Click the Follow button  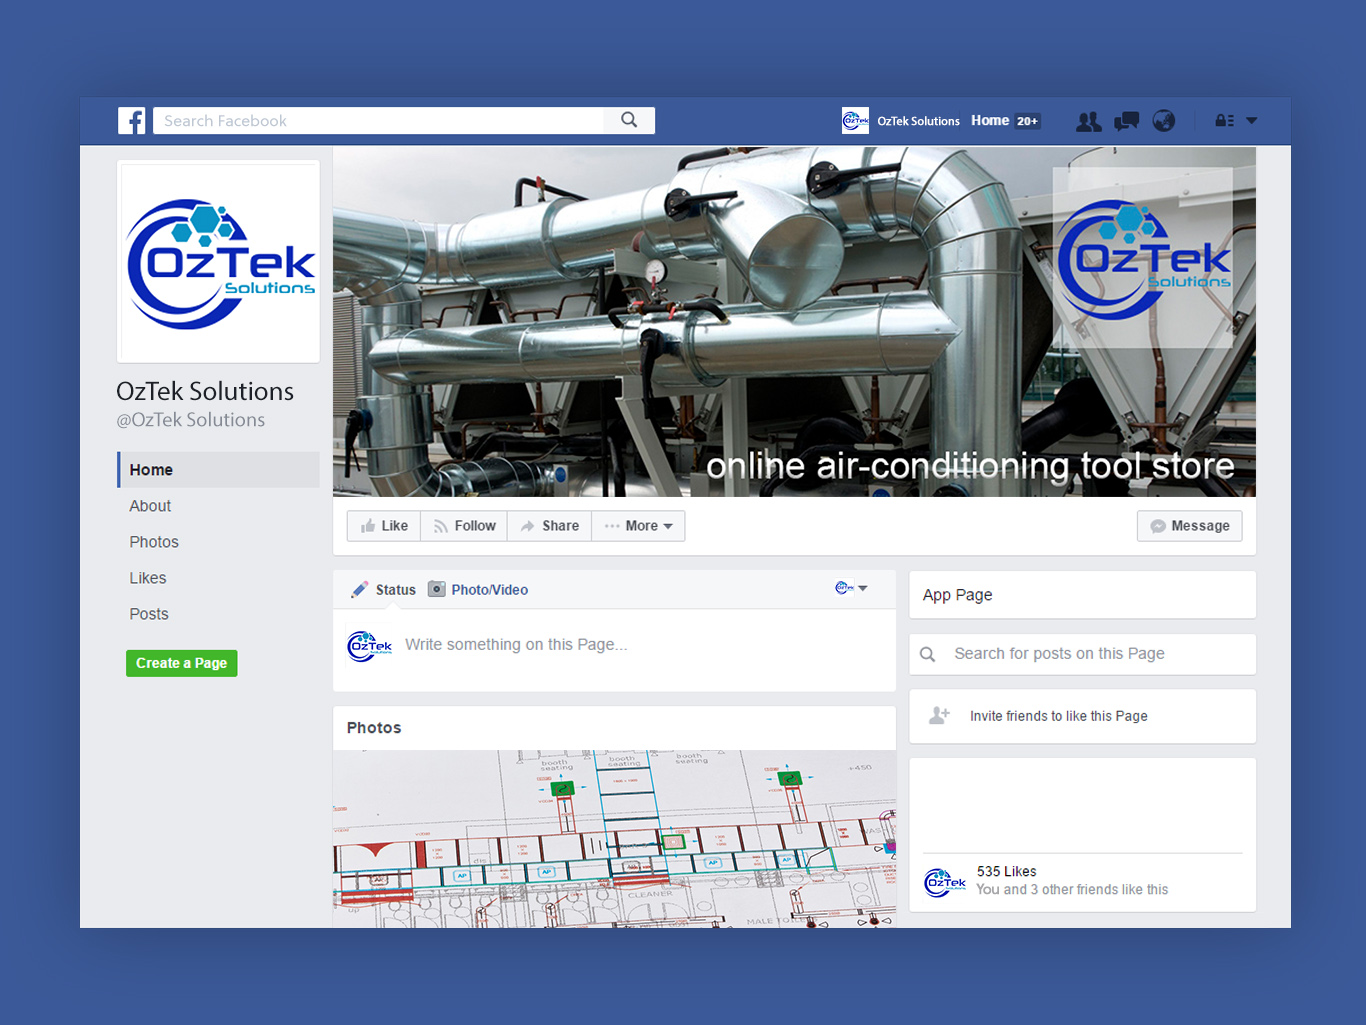coord(464,526)
